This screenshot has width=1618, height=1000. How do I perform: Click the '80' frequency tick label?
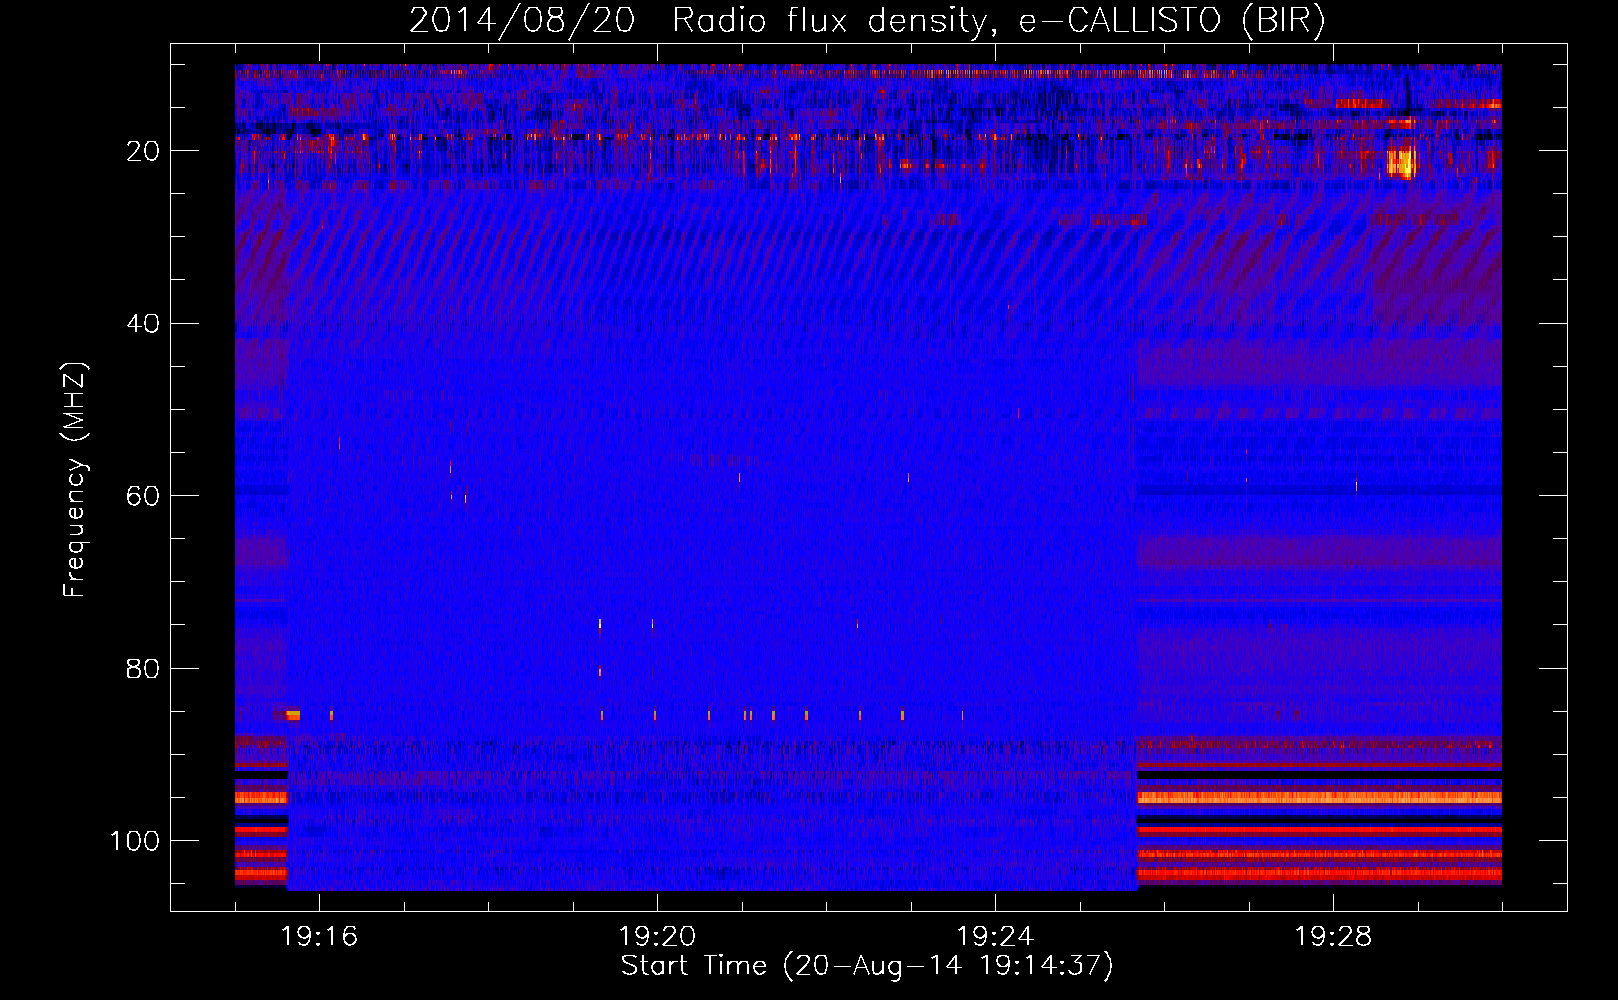[x=143, y=669]
